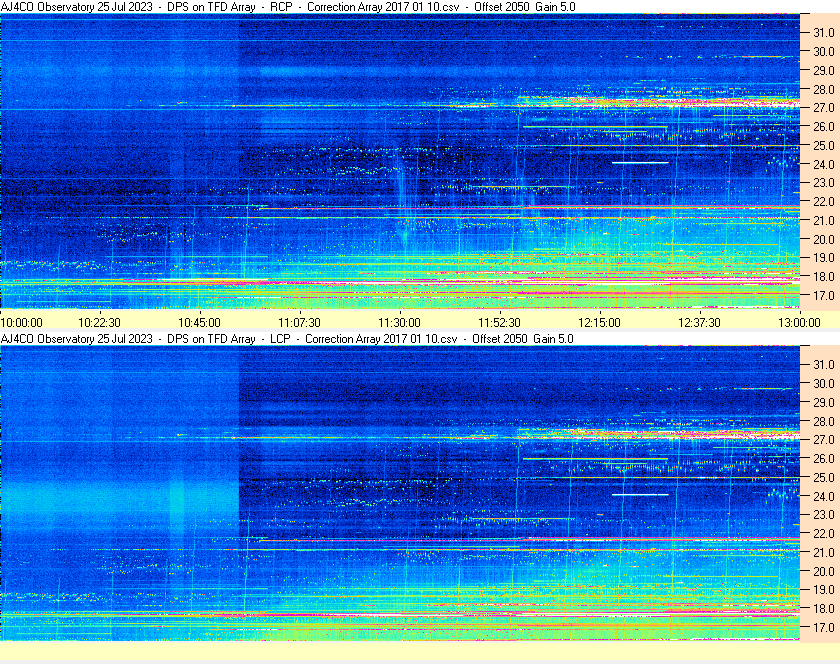
Task: Click the RCP spectrogram title text
Action: [288, 7]
